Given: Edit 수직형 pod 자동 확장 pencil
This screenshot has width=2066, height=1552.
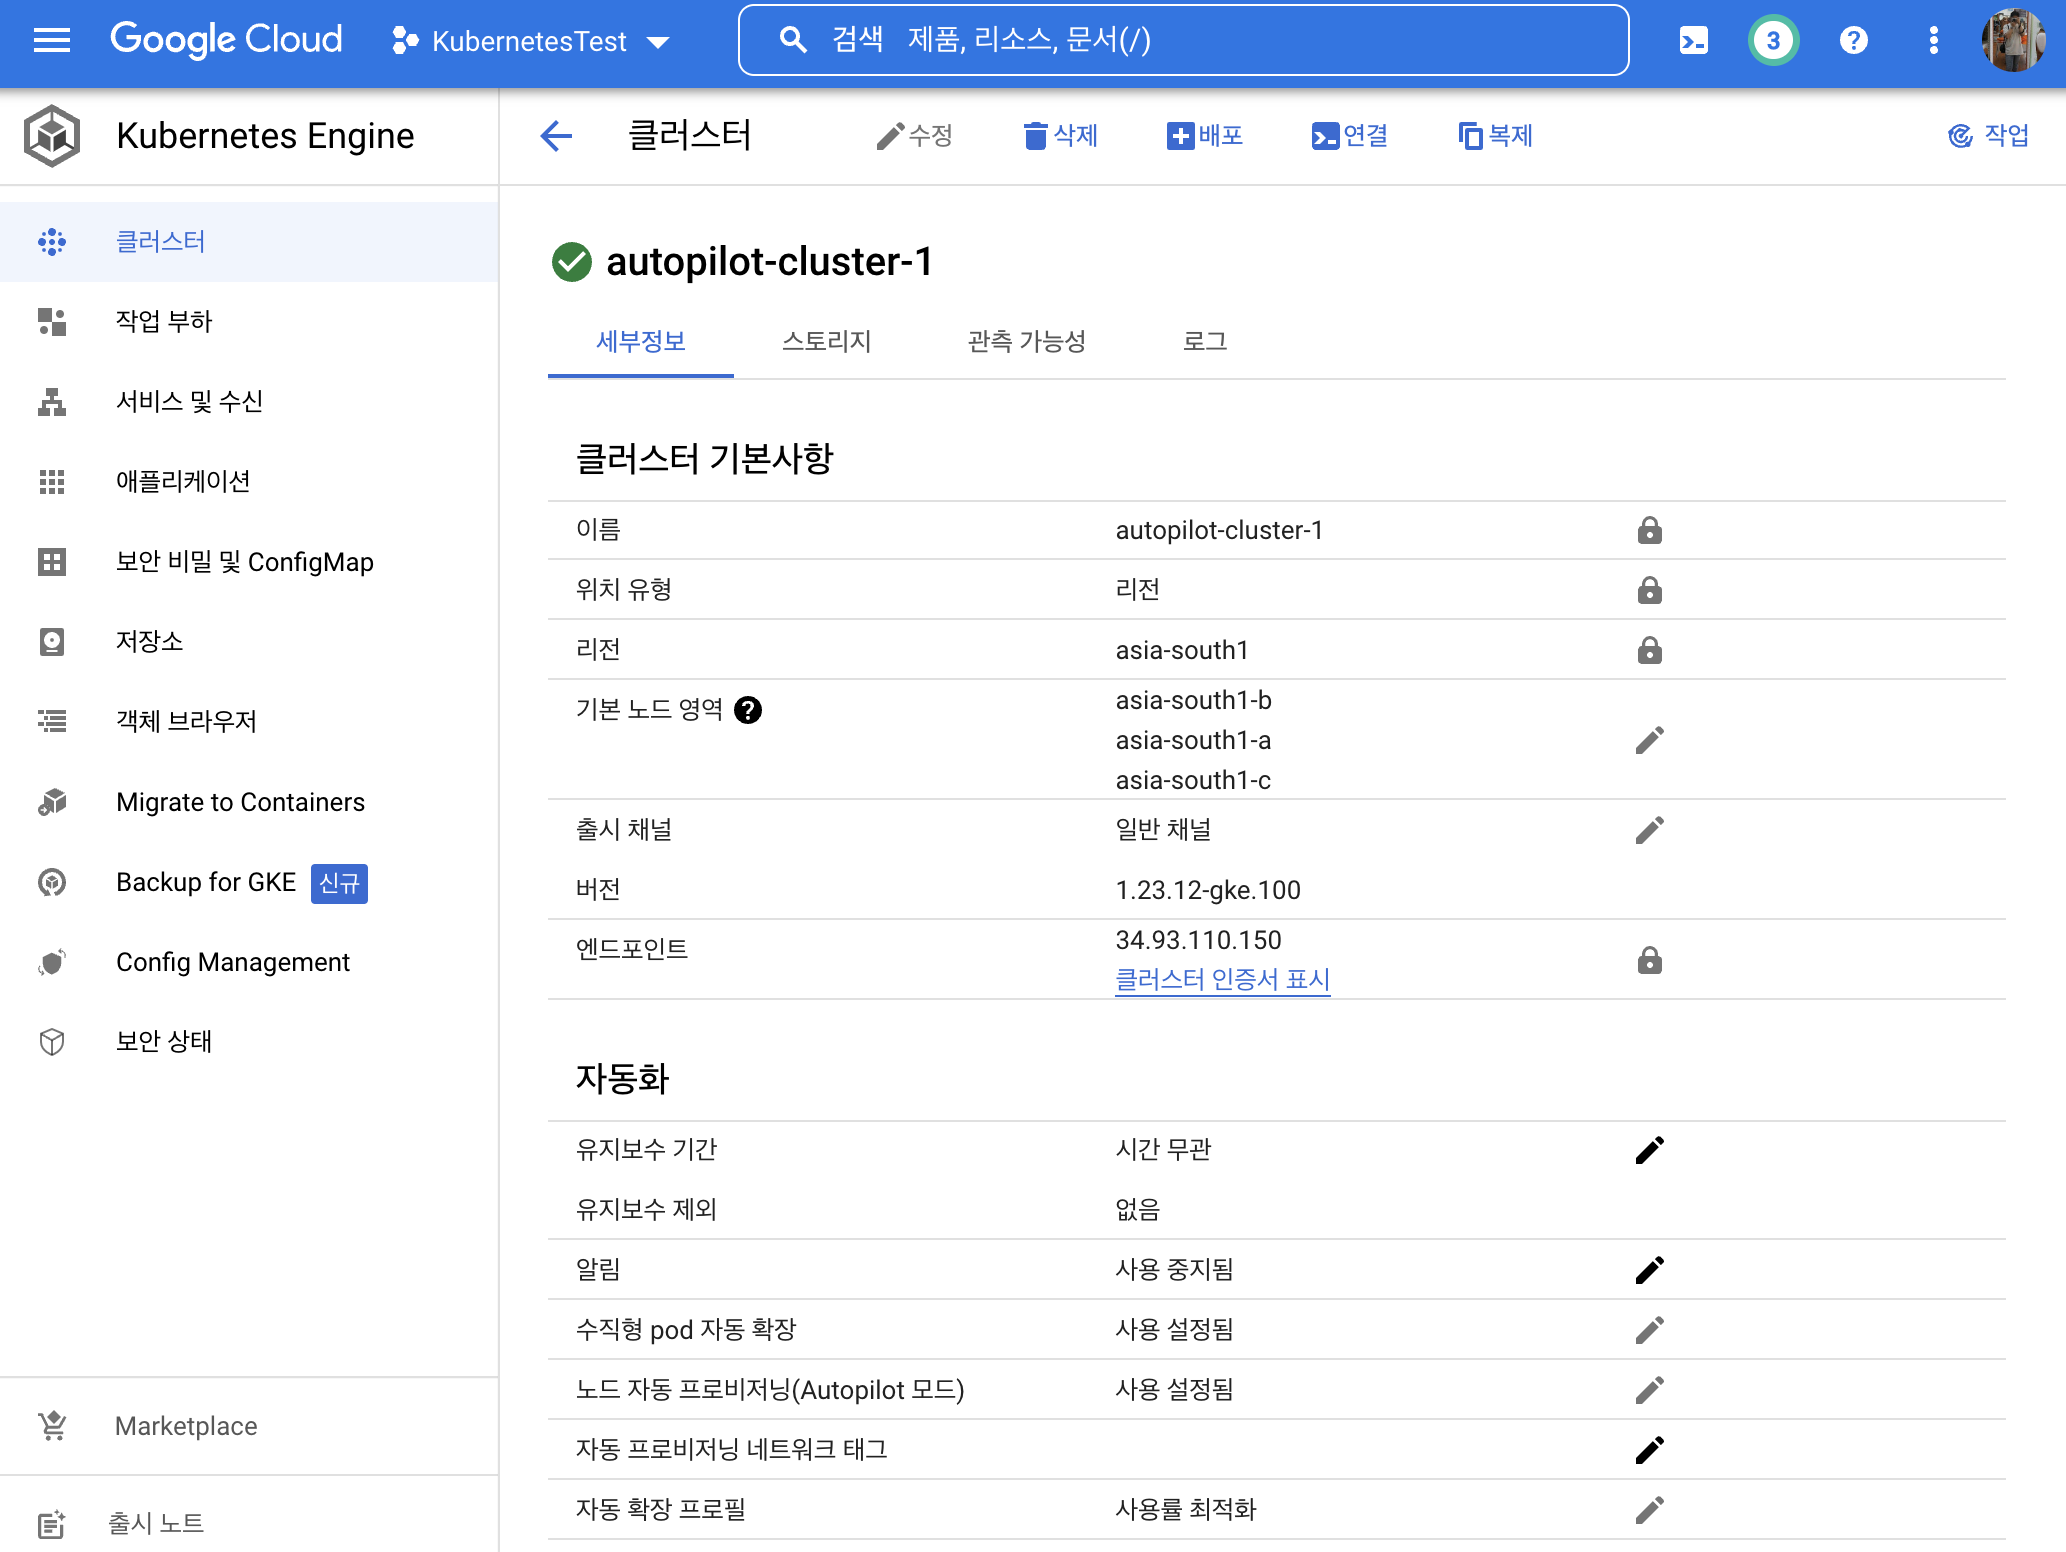Looking at the screenshot, I should 1650,1330.
